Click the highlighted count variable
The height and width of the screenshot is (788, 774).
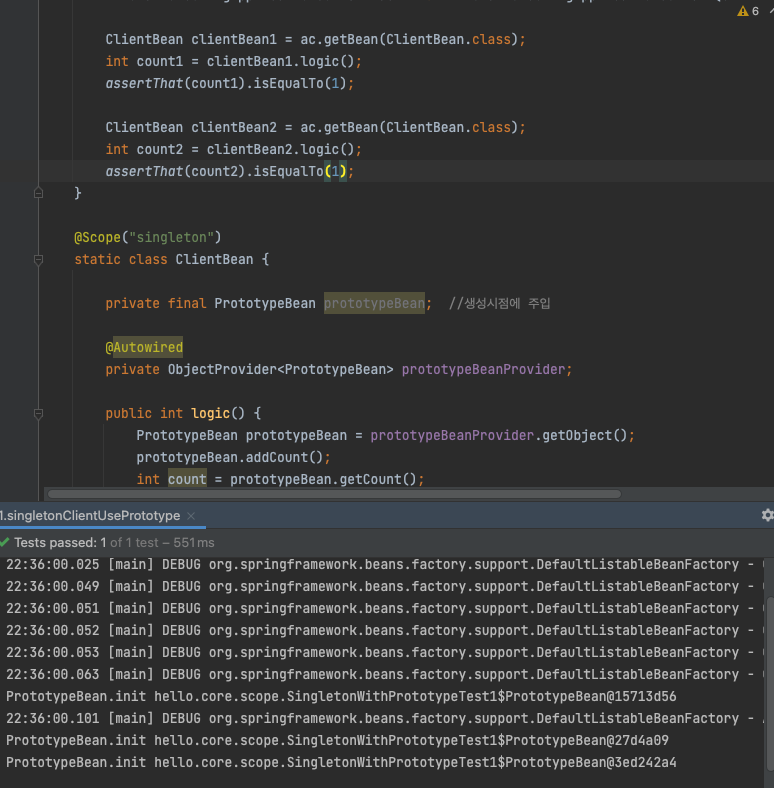(187, 479)
